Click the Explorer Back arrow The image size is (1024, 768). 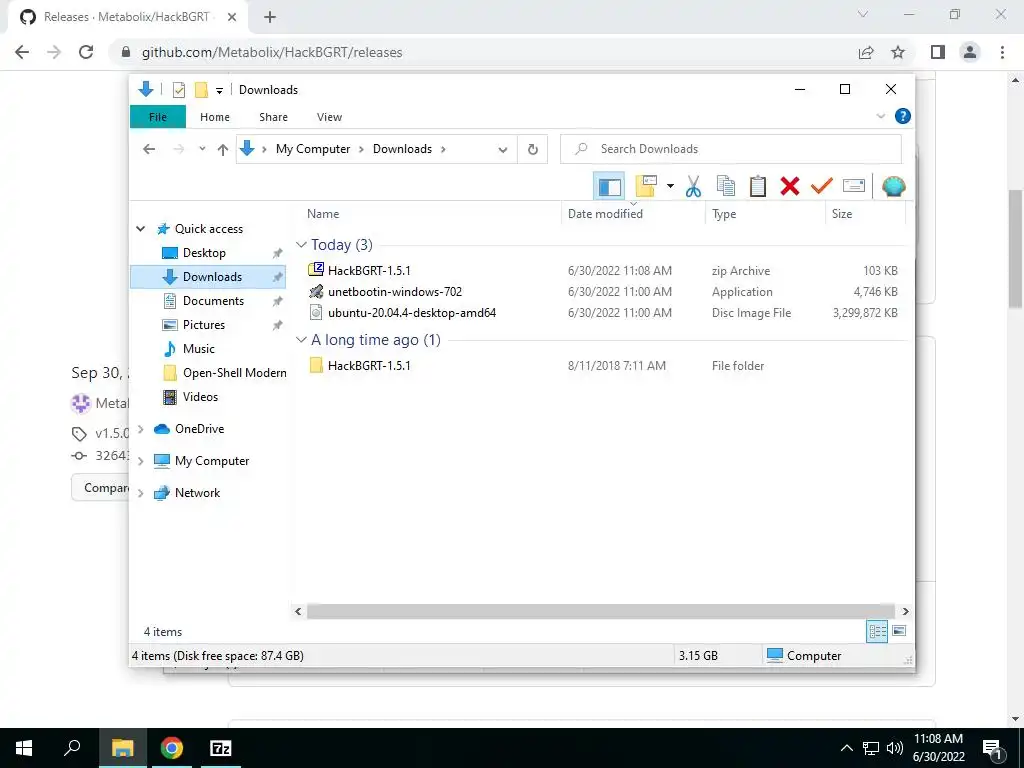149,149
